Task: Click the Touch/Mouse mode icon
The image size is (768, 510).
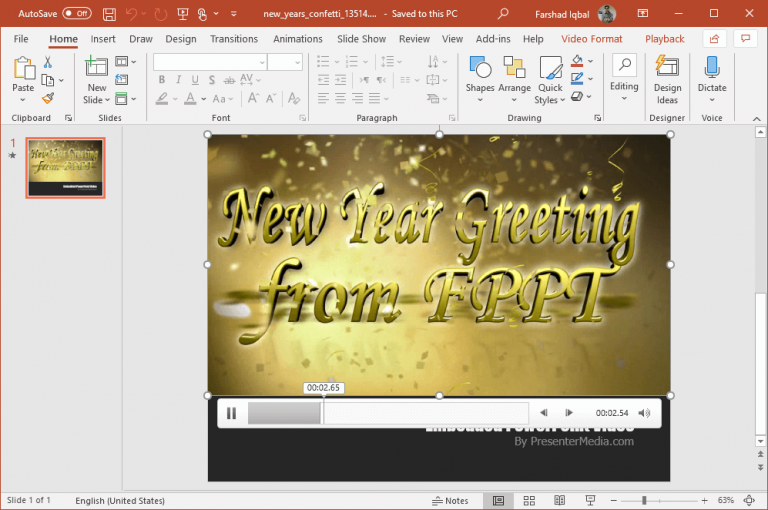Action: click(x=202, y=14)
